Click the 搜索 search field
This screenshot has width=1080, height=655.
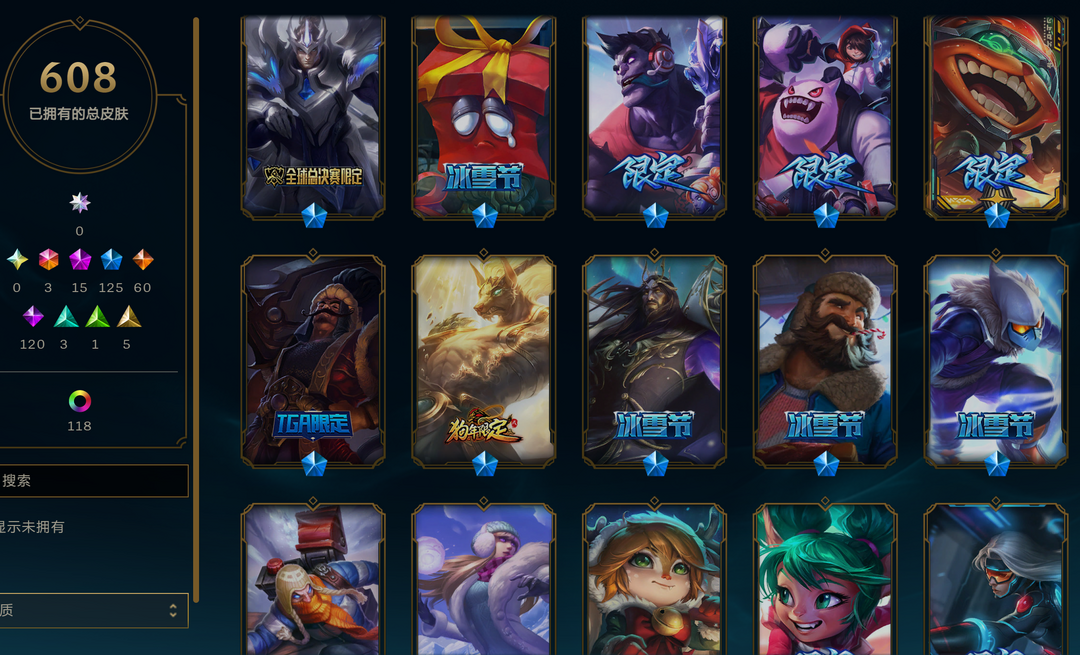[94, 481]
